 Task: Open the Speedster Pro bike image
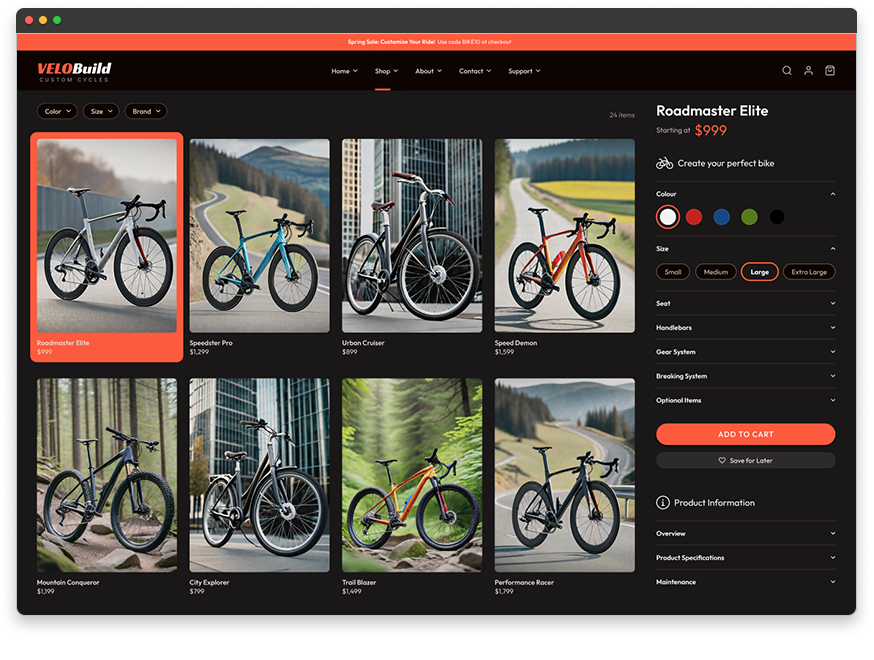pos(259,236)
